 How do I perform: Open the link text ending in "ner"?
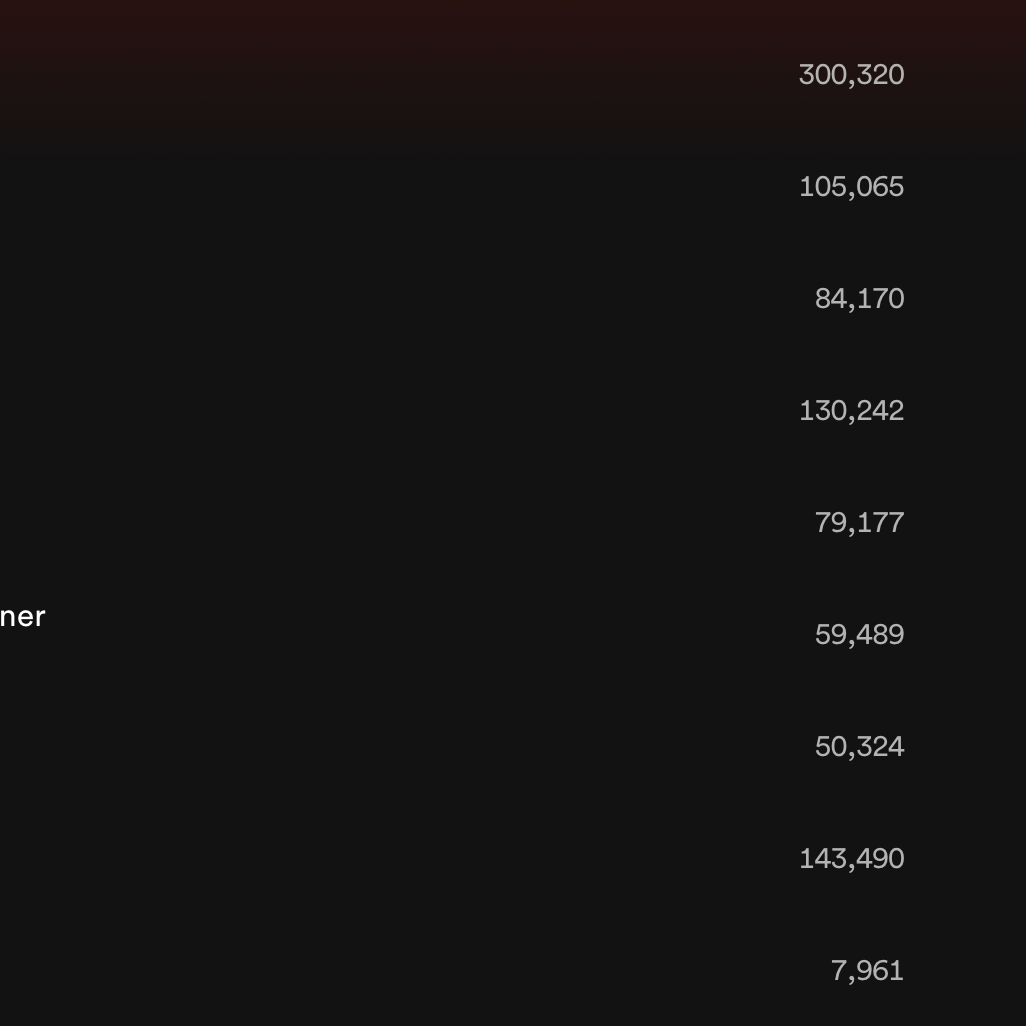(22, 617)
